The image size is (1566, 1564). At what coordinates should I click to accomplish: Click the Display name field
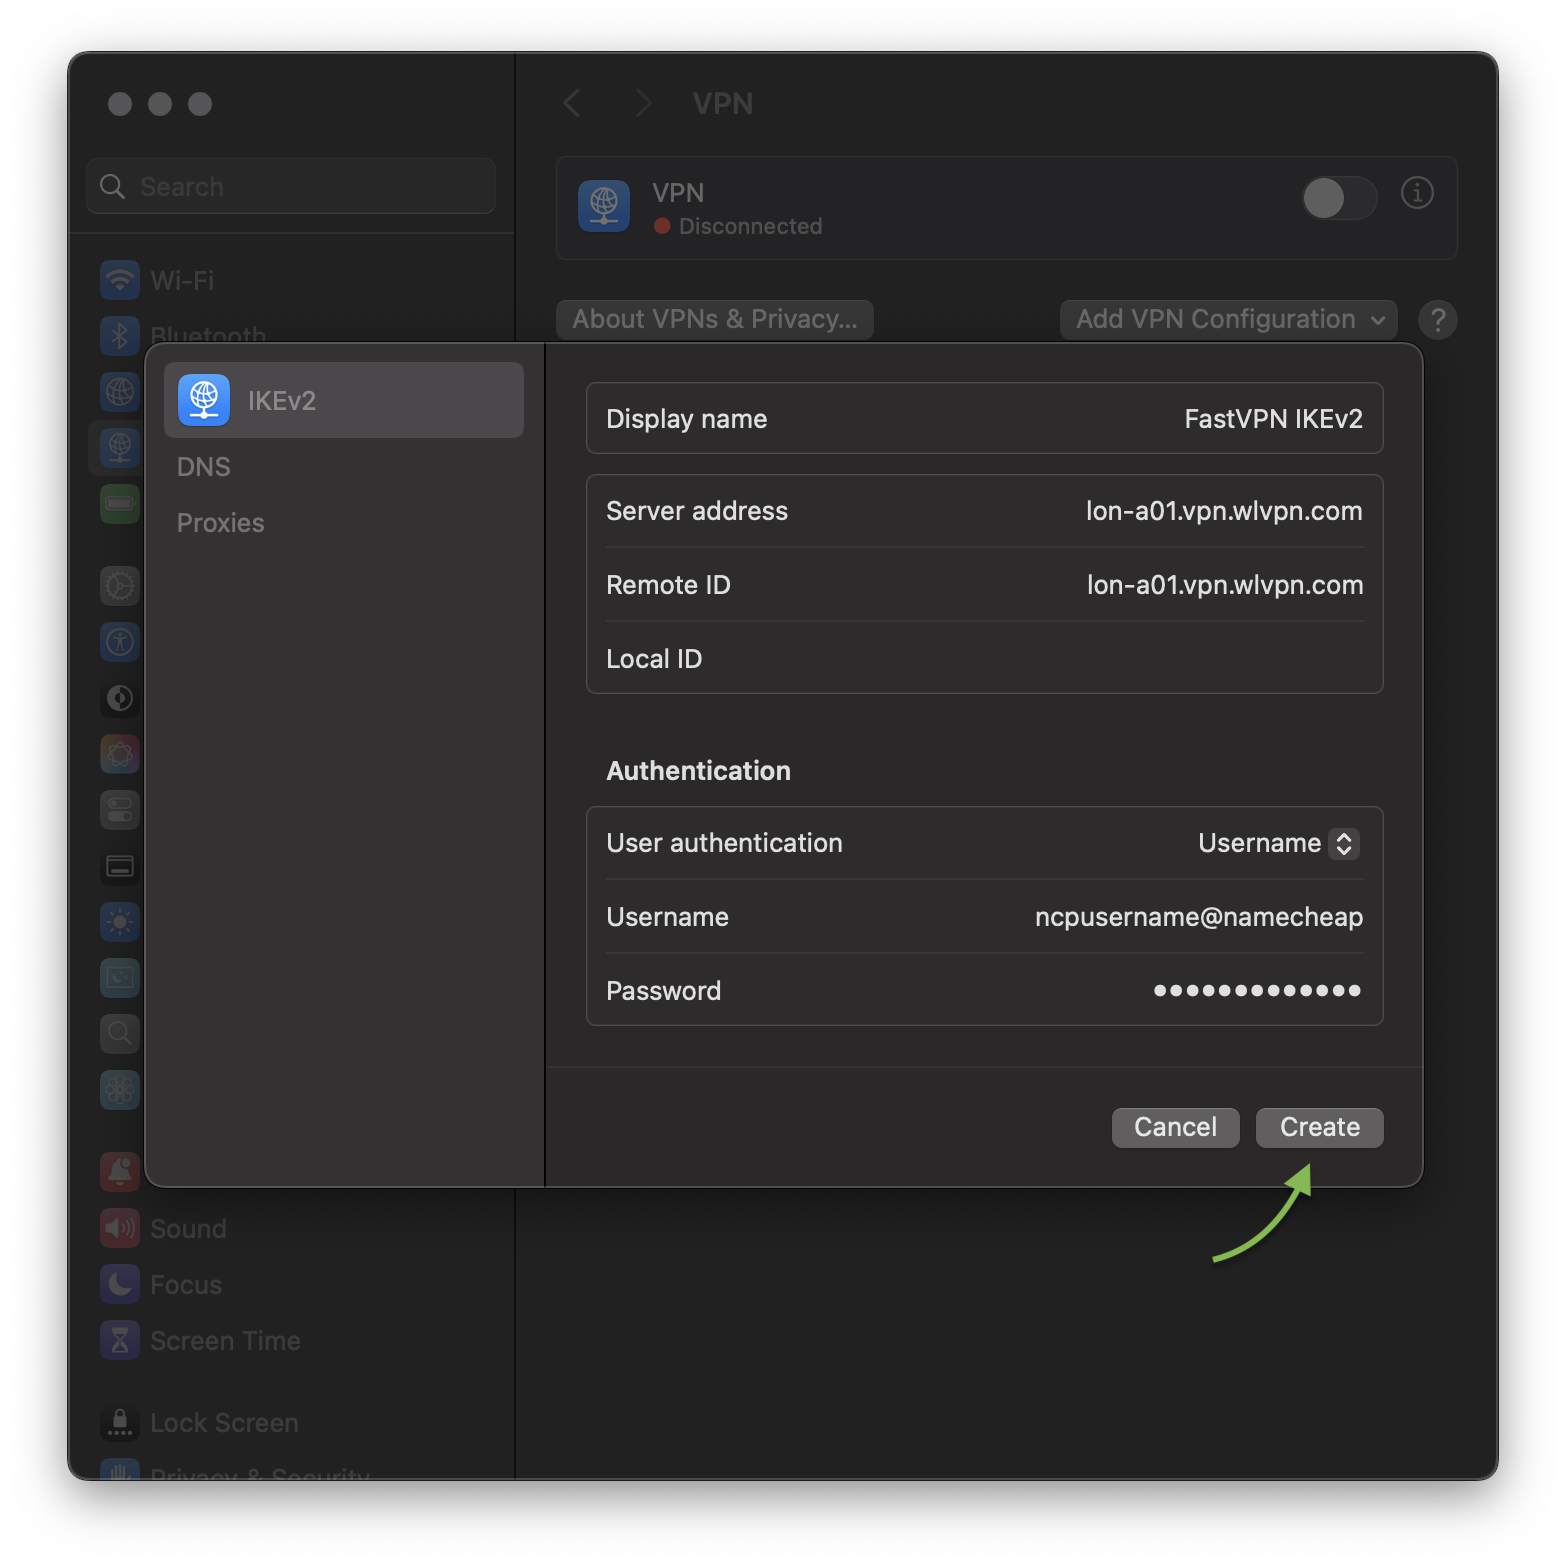[984, 418]
